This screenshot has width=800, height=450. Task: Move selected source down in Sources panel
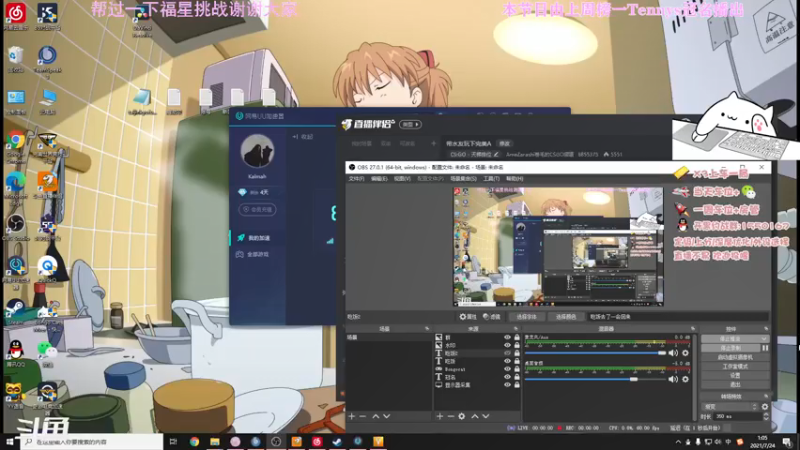tap(486, 416)
